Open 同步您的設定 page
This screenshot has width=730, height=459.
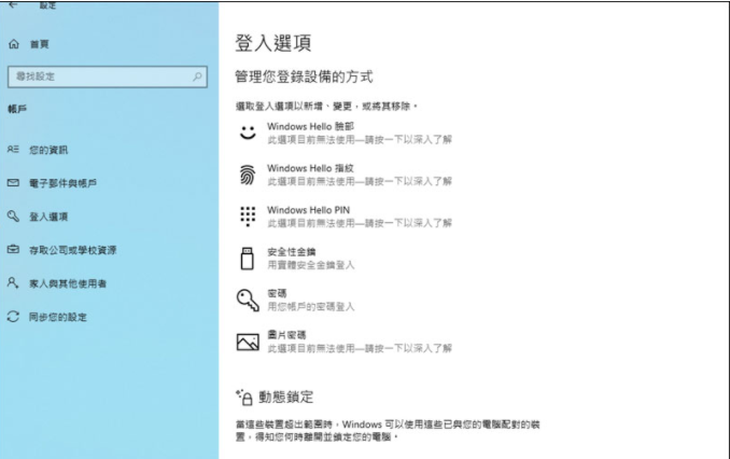pyautogui.click(x=58, y=317)
